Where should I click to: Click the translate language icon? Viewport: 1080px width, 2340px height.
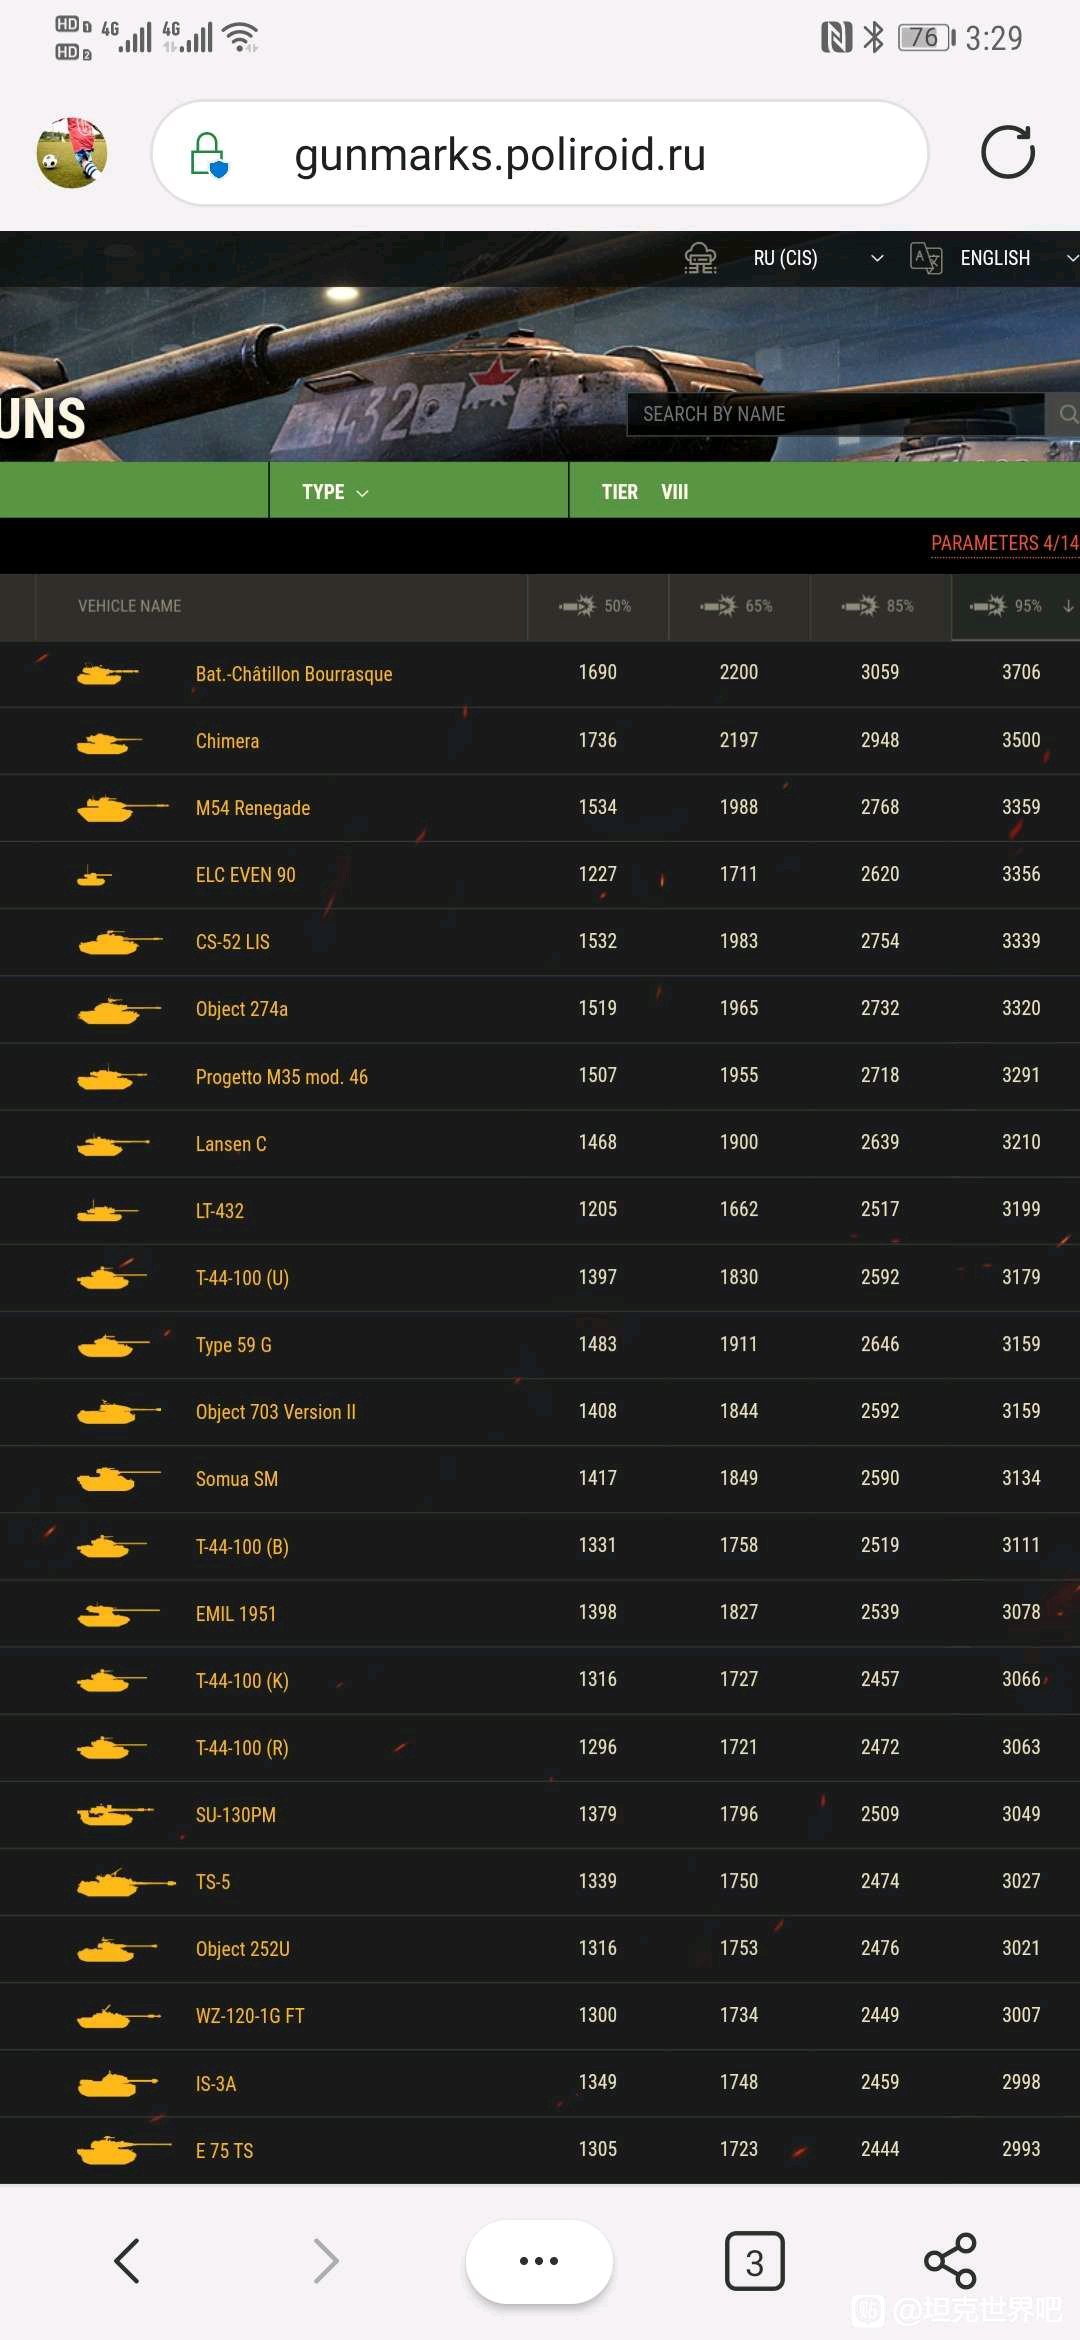[926, 258]
